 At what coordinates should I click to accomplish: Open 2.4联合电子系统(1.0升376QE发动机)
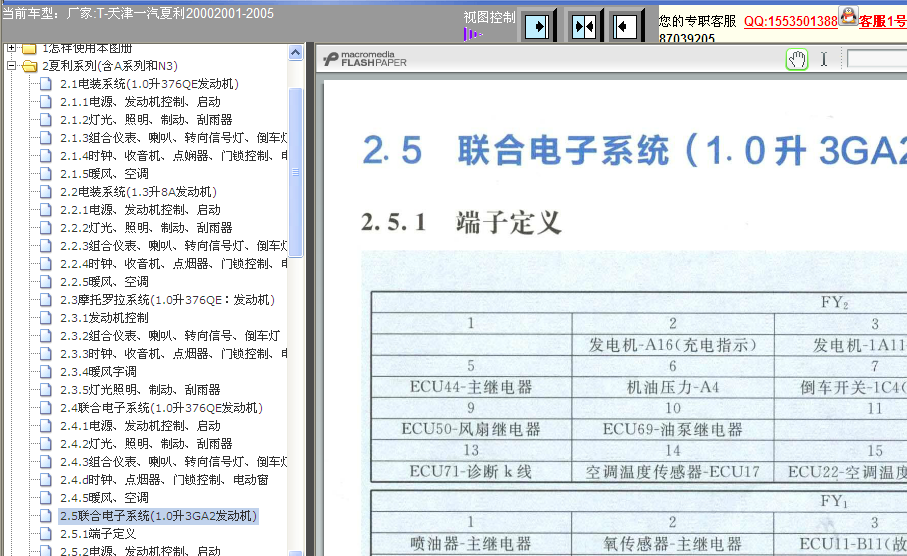click(161, 407)
